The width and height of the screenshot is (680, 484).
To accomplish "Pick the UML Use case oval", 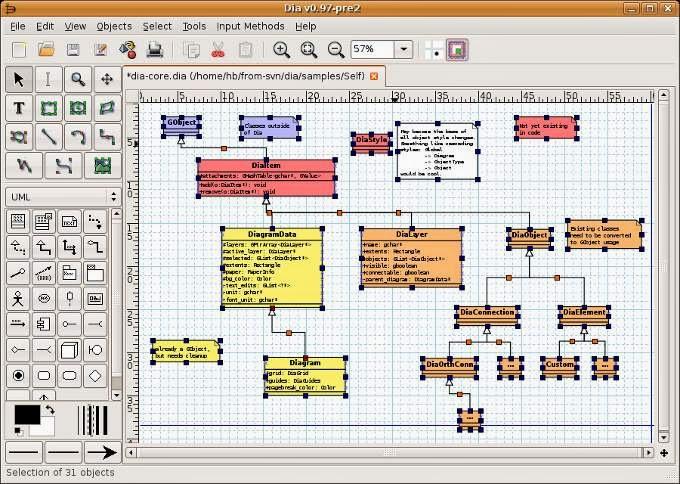I will pos(44,298).
